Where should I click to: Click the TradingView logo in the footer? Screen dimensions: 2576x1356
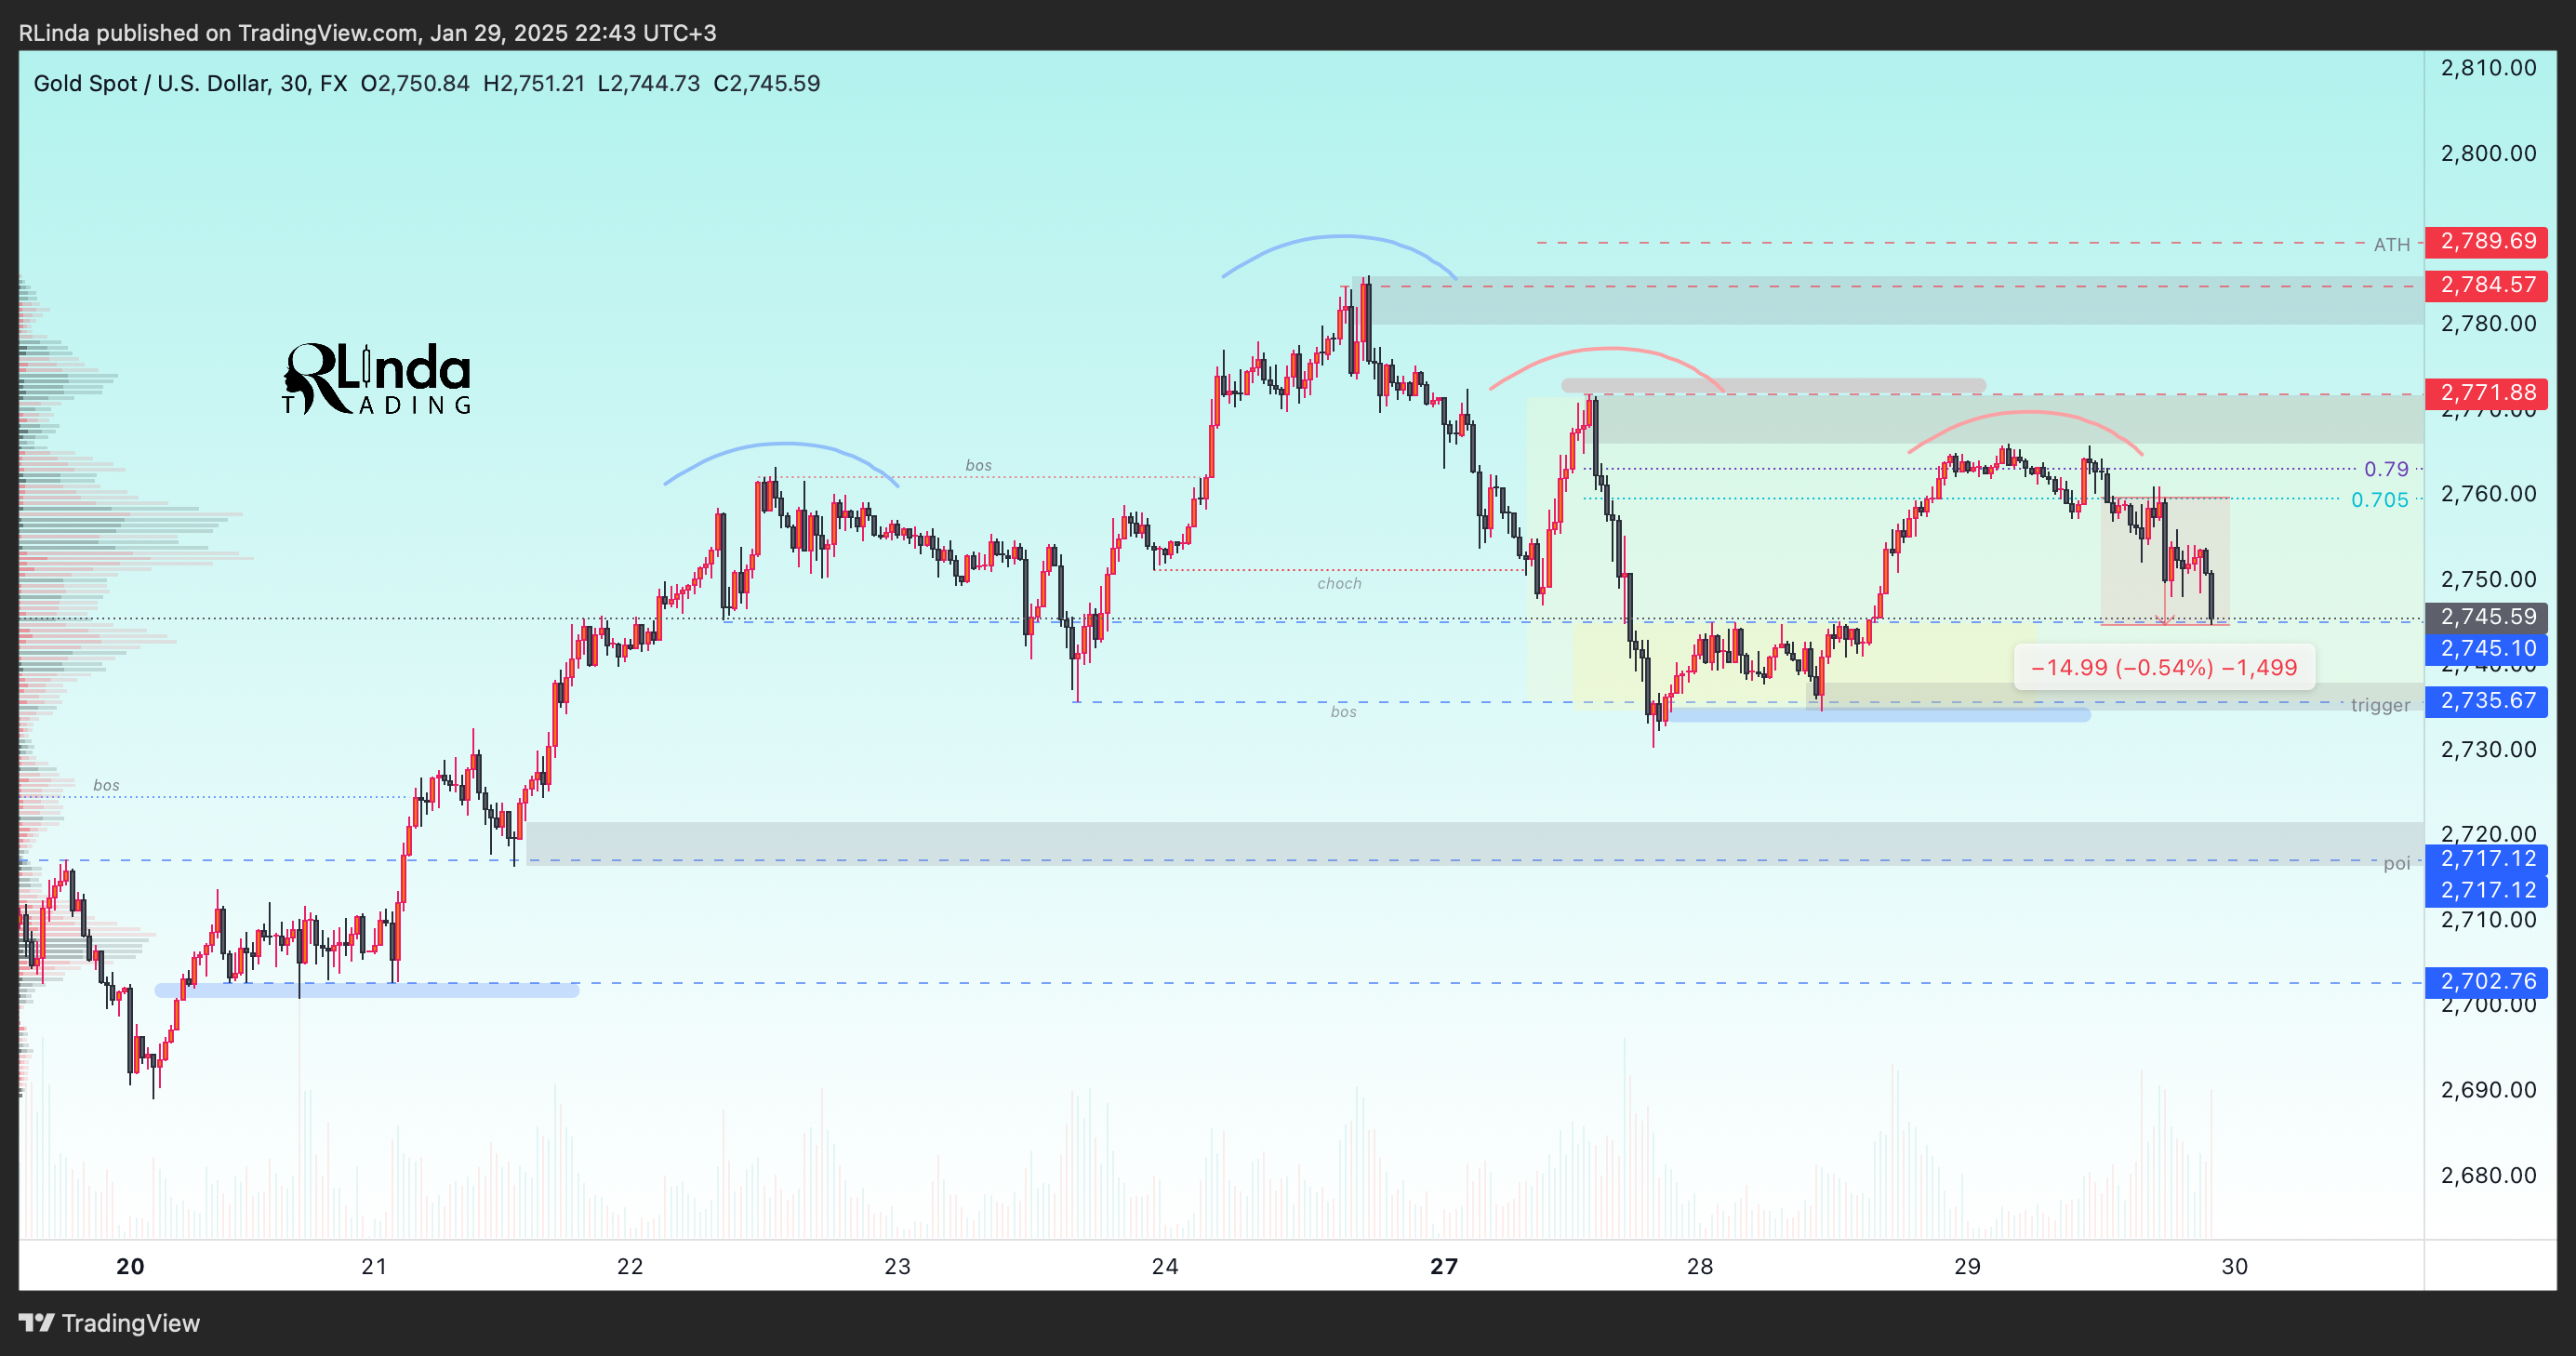109,1323
